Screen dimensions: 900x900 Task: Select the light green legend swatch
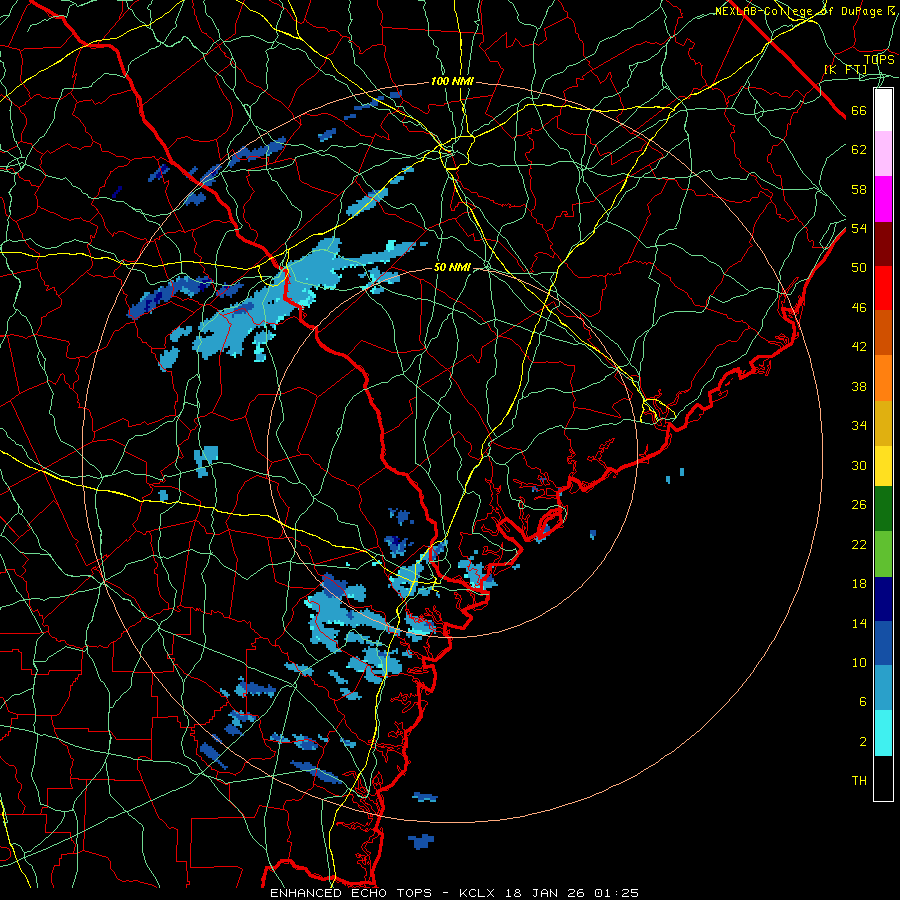[x=883, y=553]
